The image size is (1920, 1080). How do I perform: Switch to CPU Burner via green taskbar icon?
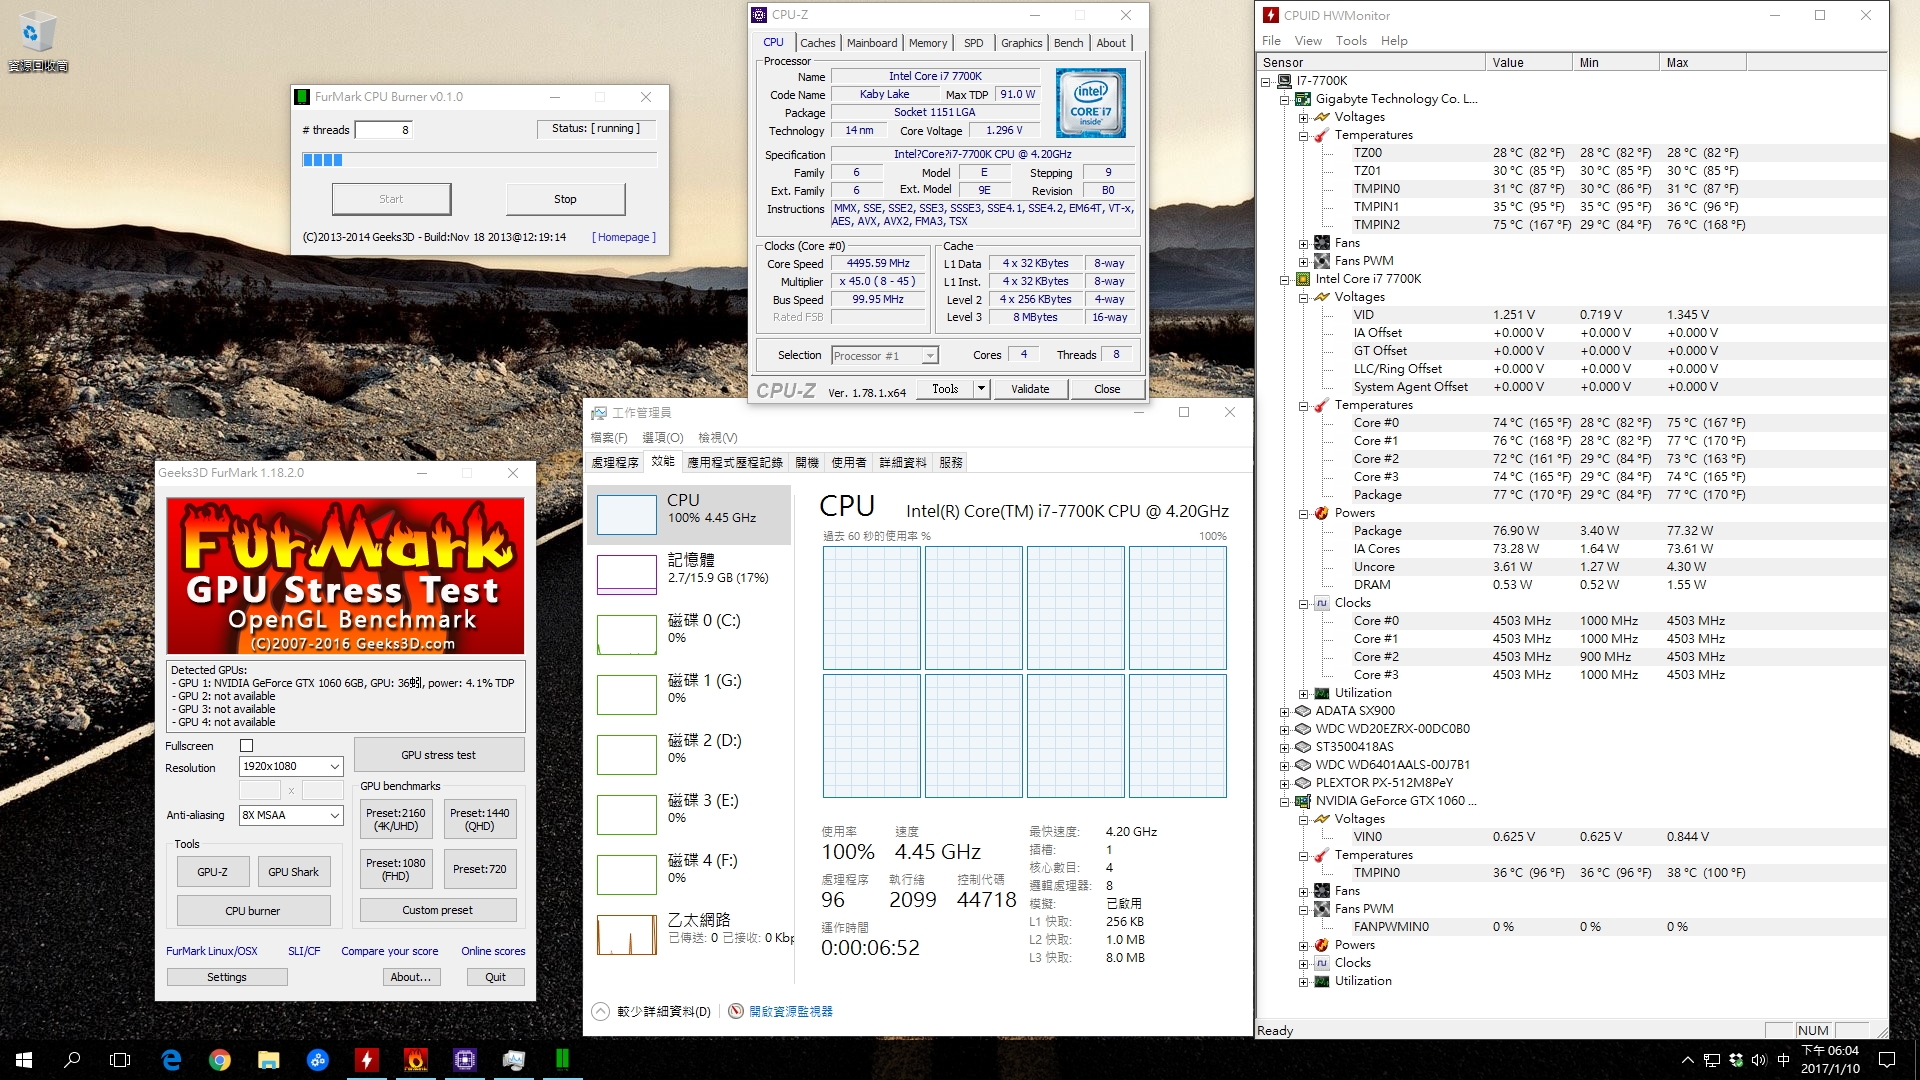click(x=562, y=1060)
